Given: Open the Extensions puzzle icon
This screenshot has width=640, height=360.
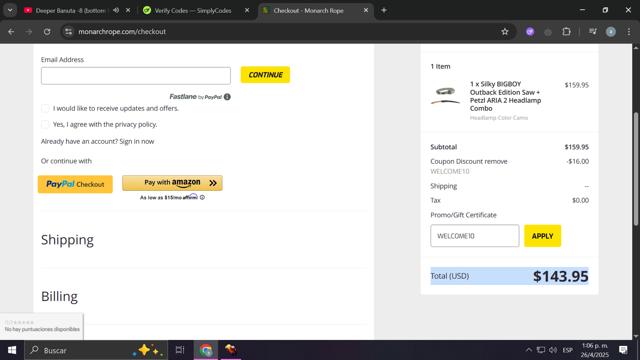Looking at the screenshot, I should click(x=566, y=31).
